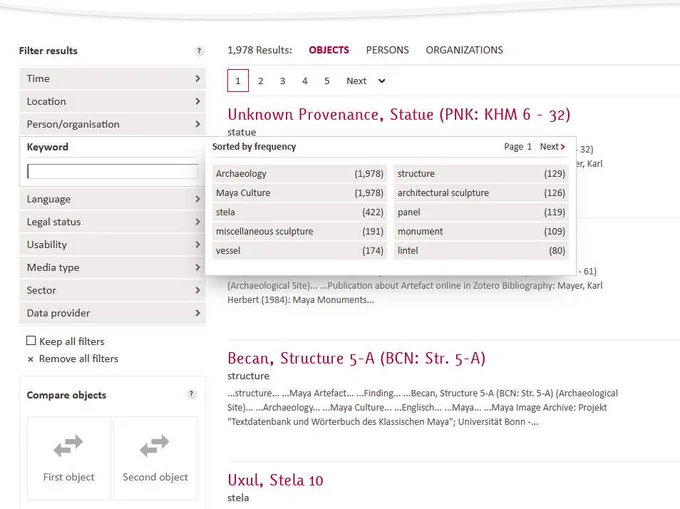This screenshot has width=680, height=509.
Task: Open the pagination dropdown chevron after Next
Action: [382, 81]
